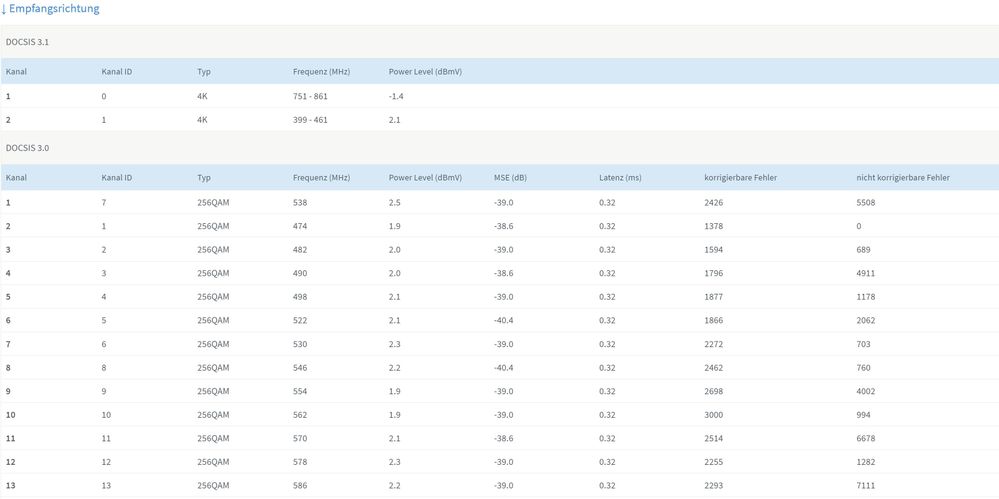Screen dimensions: 999x499
Task: Click correctable error count 1594
Action: pyautogui.click(x=714, y=250)
